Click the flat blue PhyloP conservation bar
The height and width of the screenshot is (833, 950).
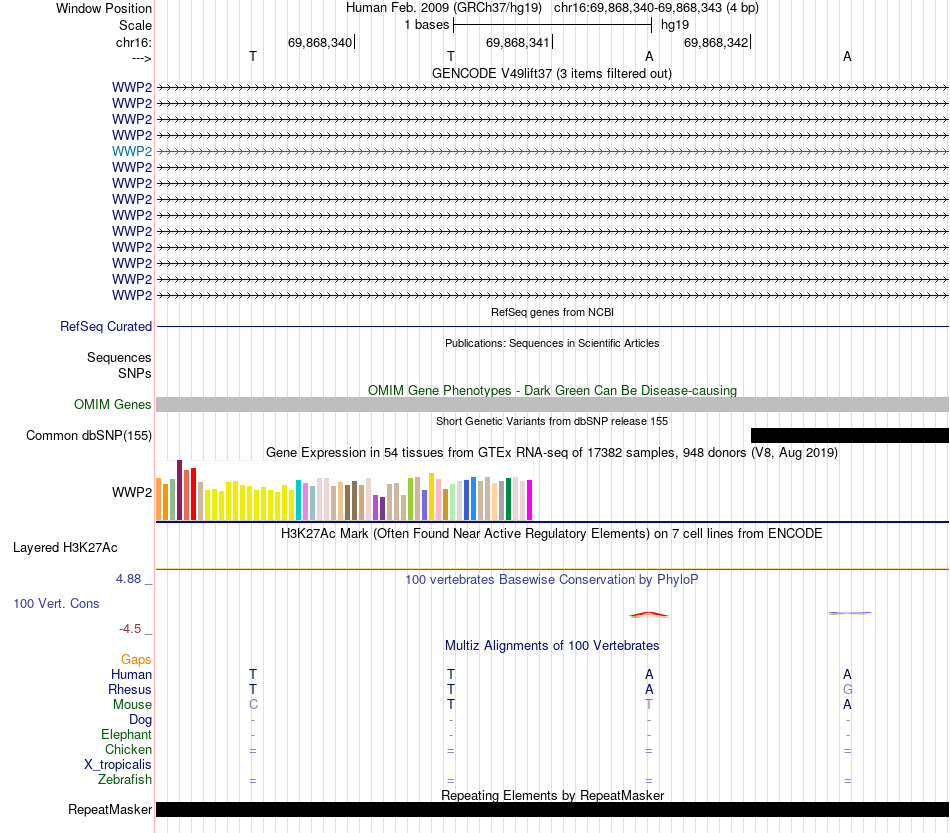(x=849, y=613)
